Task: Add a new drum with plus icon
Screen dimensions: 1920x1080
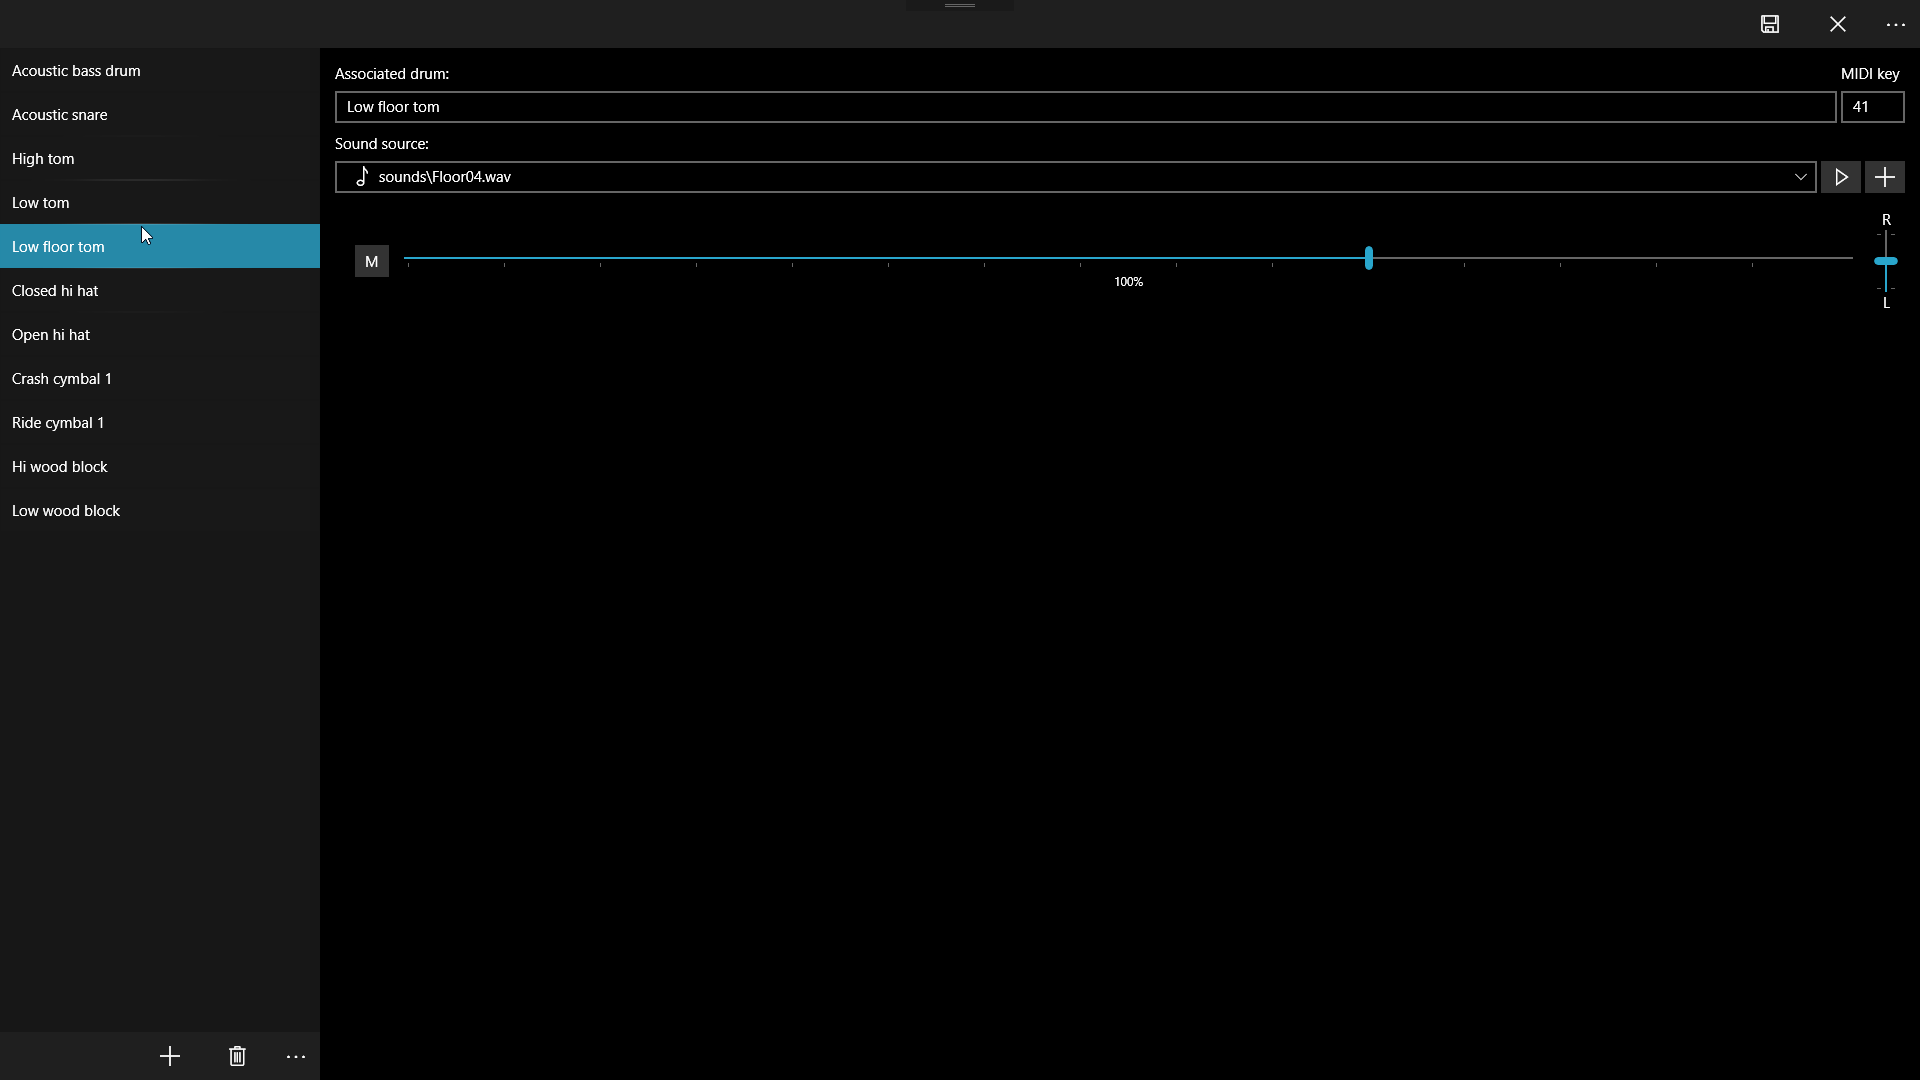Action: [170, 1056]
